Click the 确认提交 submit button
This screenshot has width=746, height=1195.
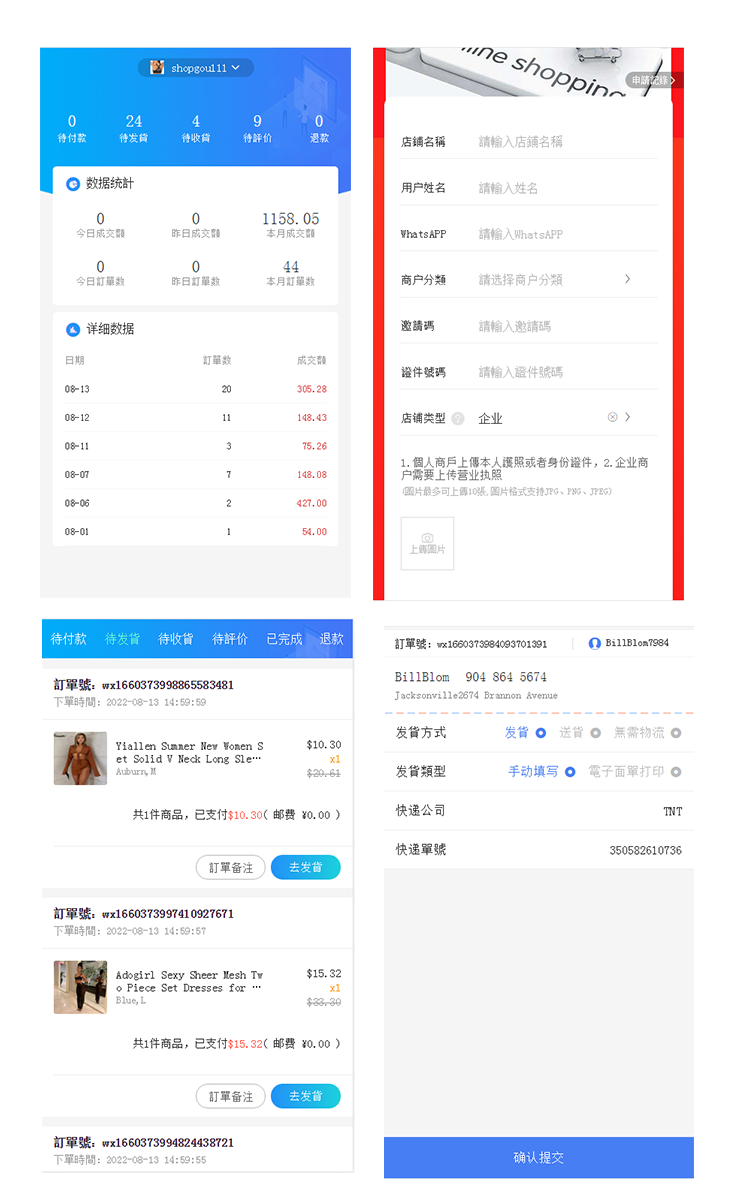[538, 1157]
